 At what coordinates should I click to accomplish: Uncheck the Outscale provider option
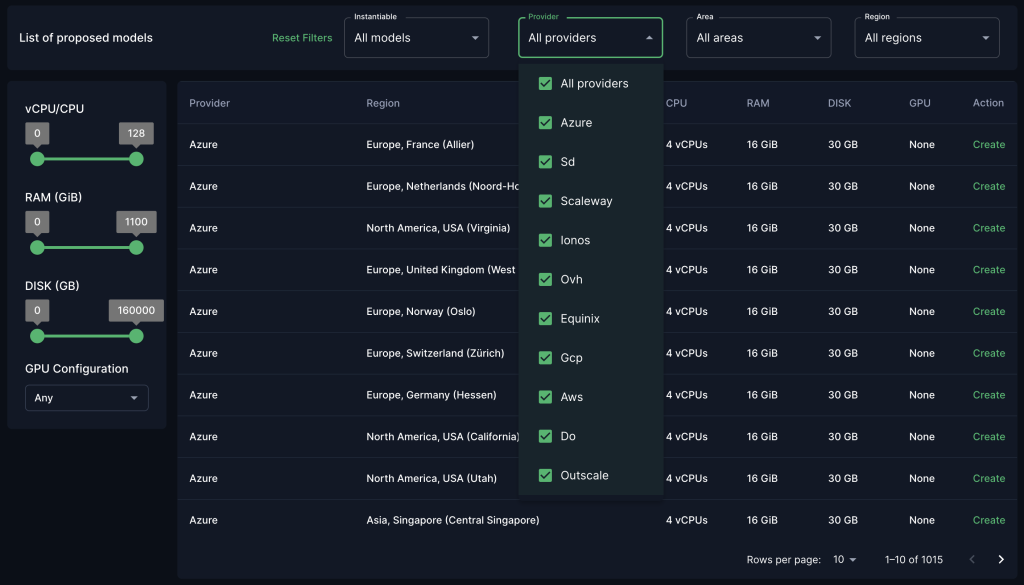545,475
